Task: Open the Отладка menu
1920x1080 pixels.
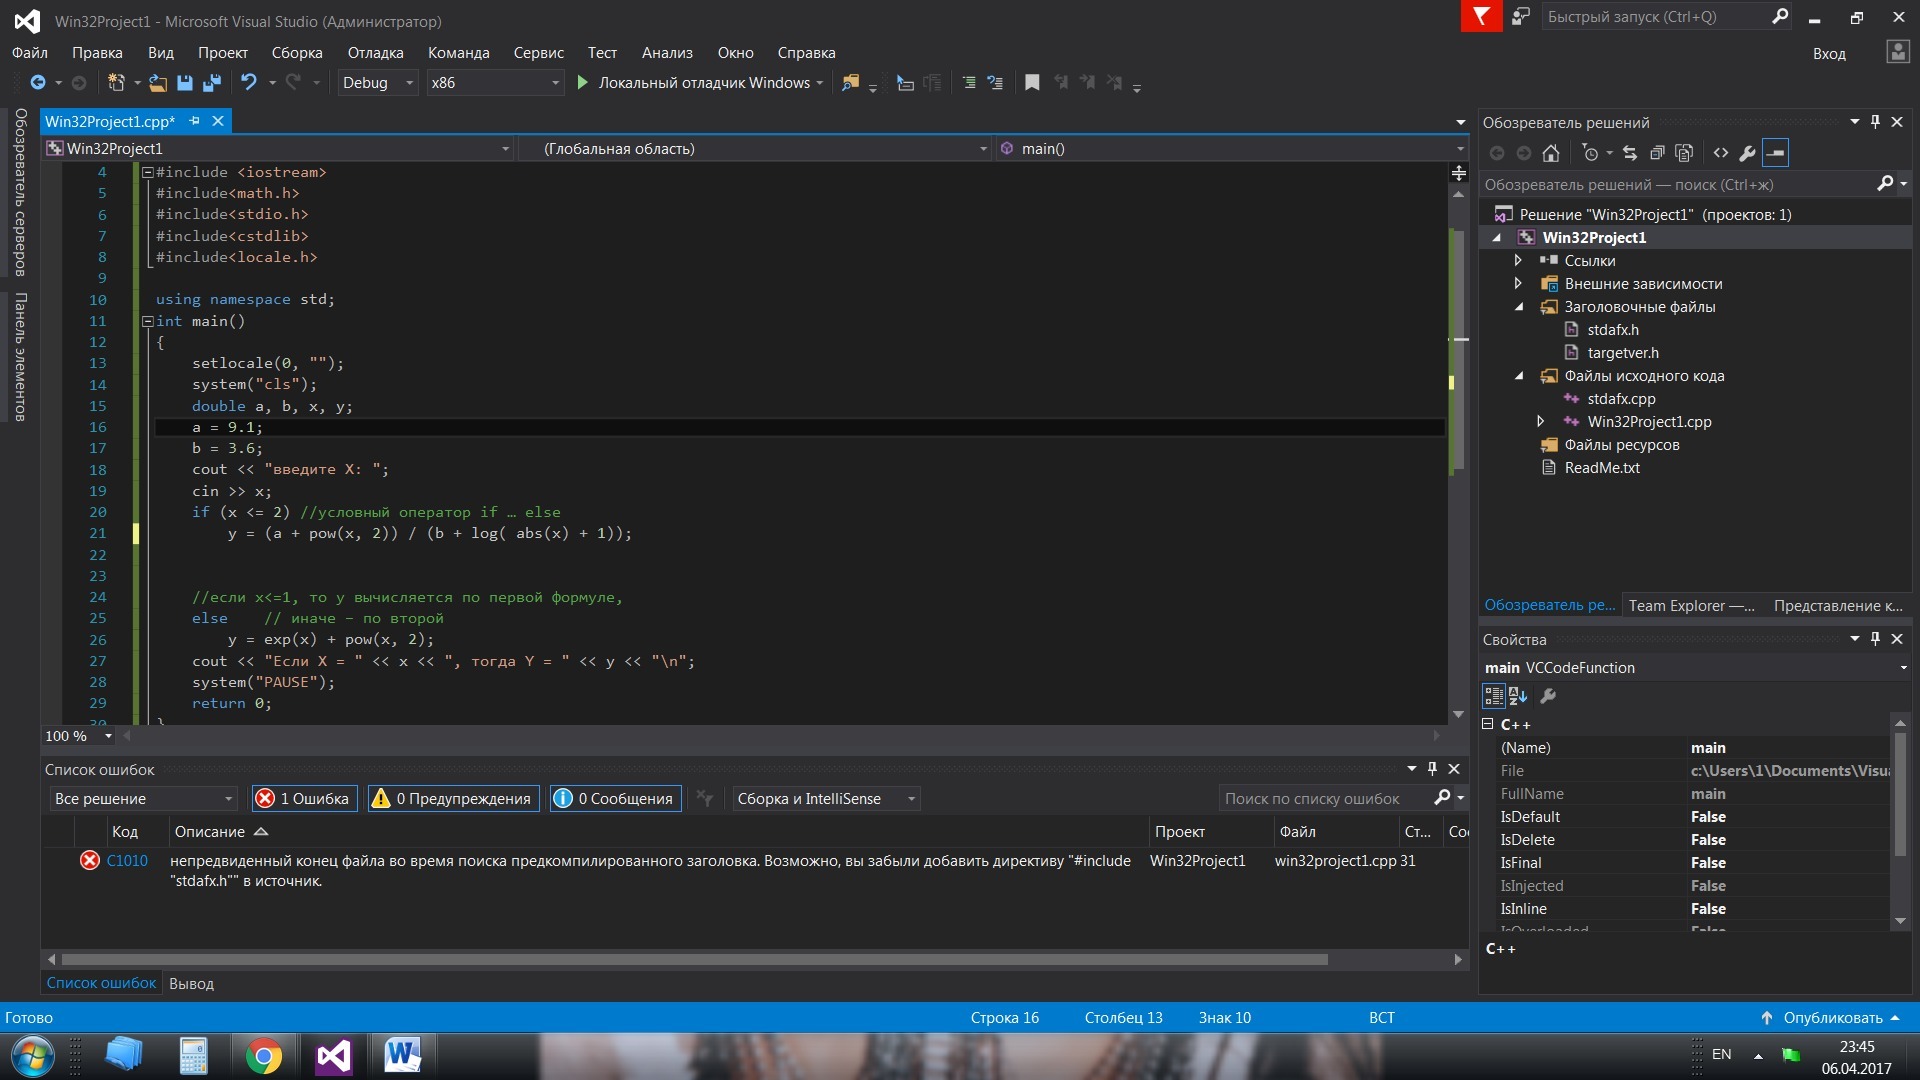Action: tap(375, 53)
